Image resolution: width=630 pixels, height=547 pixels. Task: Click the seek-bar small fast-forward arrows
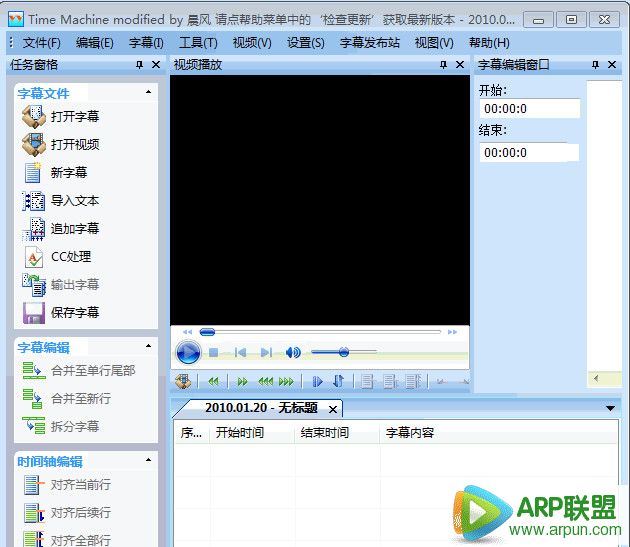(x=452, y=332)
